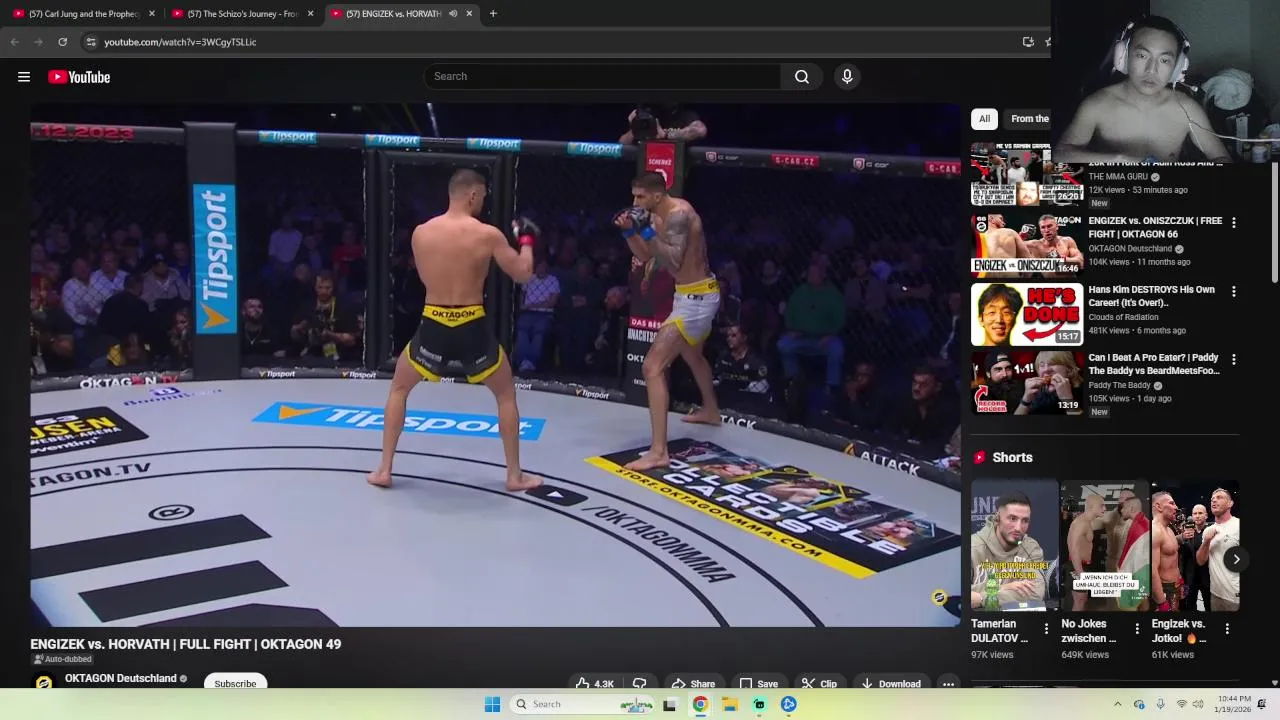1280x720 pixels.
Task: Clip the video with scissors button
Action: pos(819,684)
